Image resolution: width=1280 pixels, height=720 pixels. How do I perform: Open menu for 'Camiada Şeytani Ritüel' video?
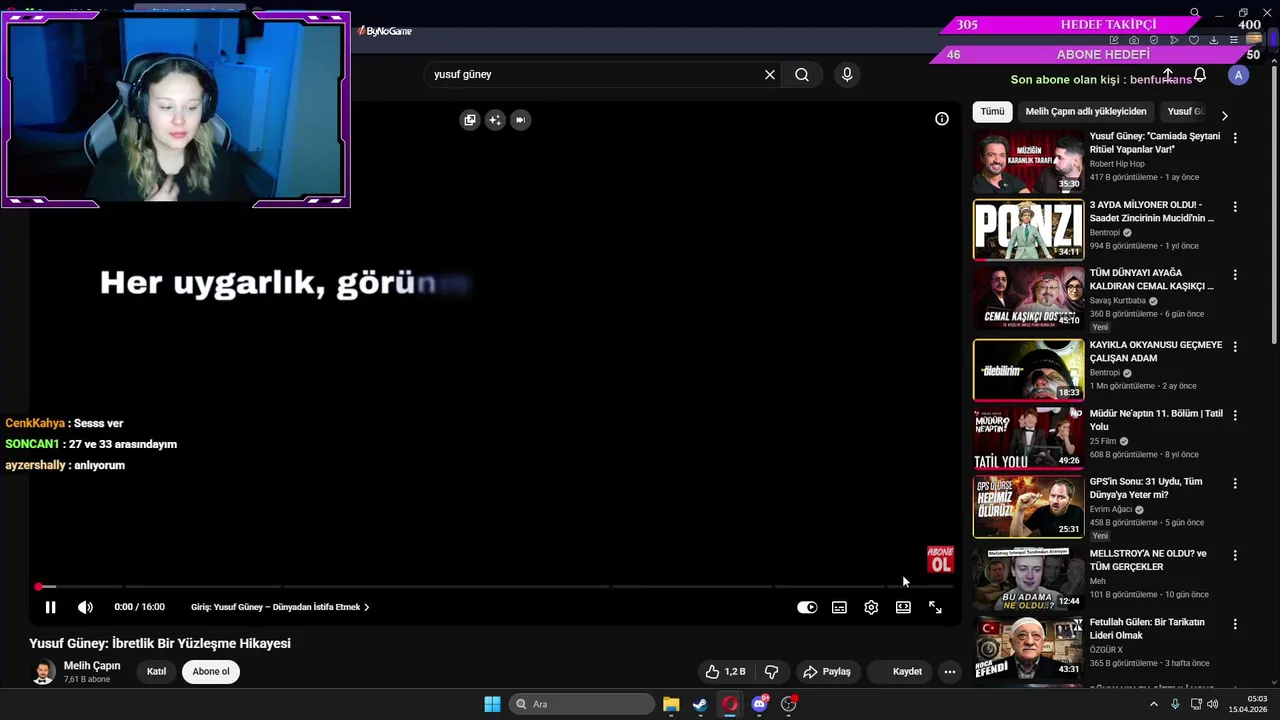[1235, 138]
